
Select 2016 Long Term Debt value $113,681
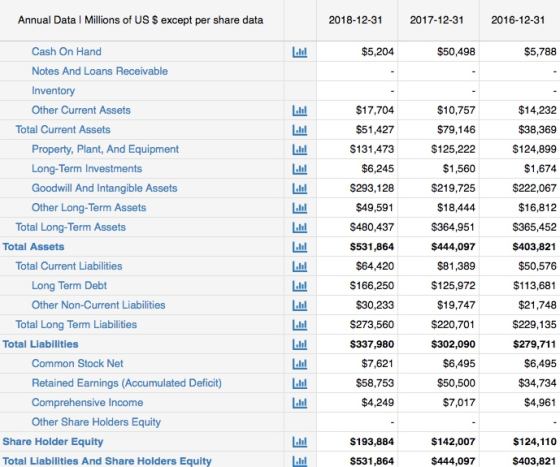[535, 286]
